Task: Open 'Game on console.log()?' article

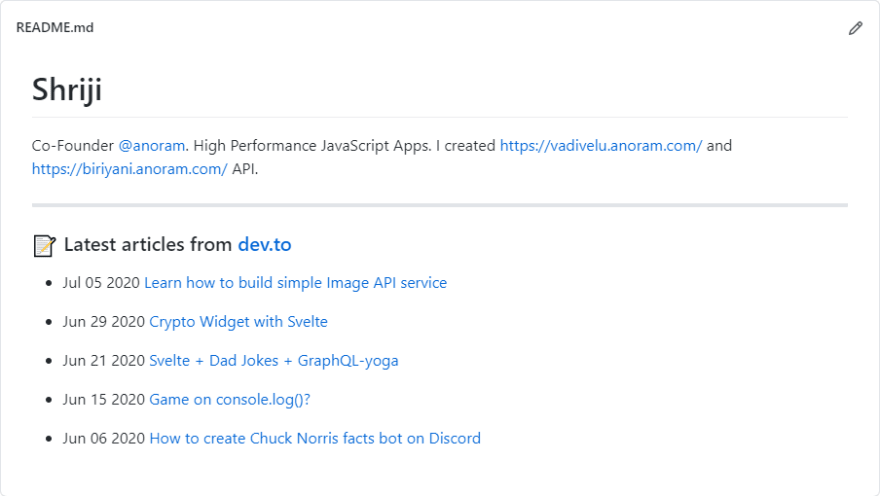Action: 230,399
